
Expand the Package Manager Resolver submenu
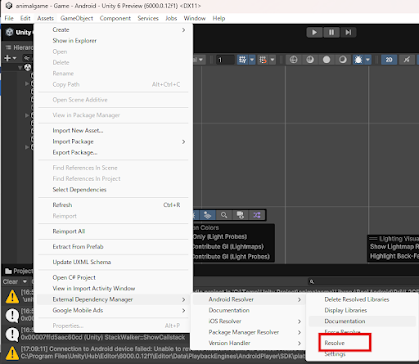(249, 332)
